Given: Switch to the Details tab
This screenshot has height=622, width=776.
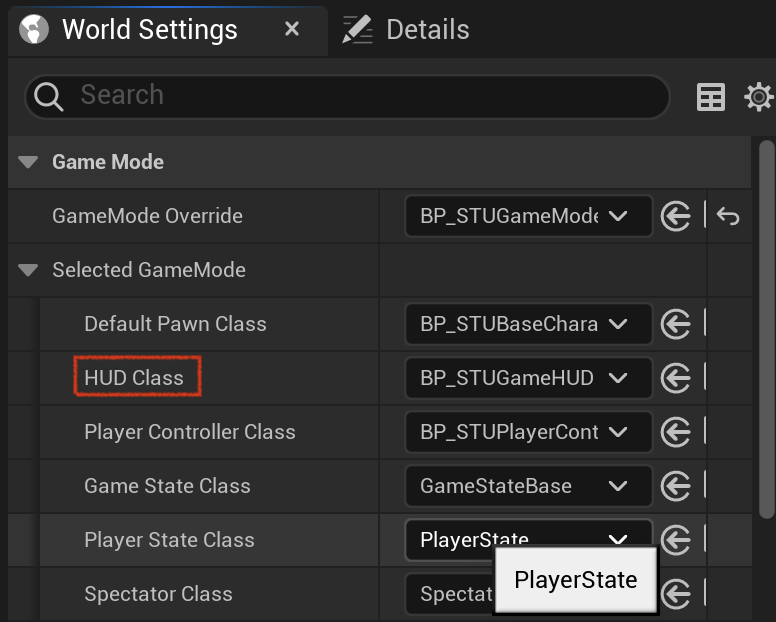Looking at the screenshot, I should (x=406, y=30).
